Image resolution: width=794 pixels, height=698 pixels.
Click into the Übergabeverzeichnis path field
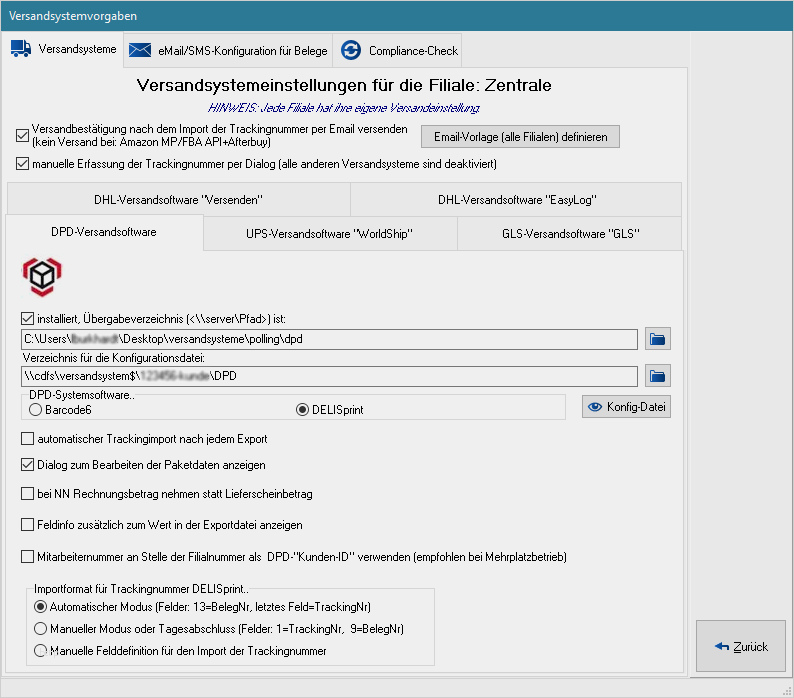pyautogui.click(x=329, y=339)
